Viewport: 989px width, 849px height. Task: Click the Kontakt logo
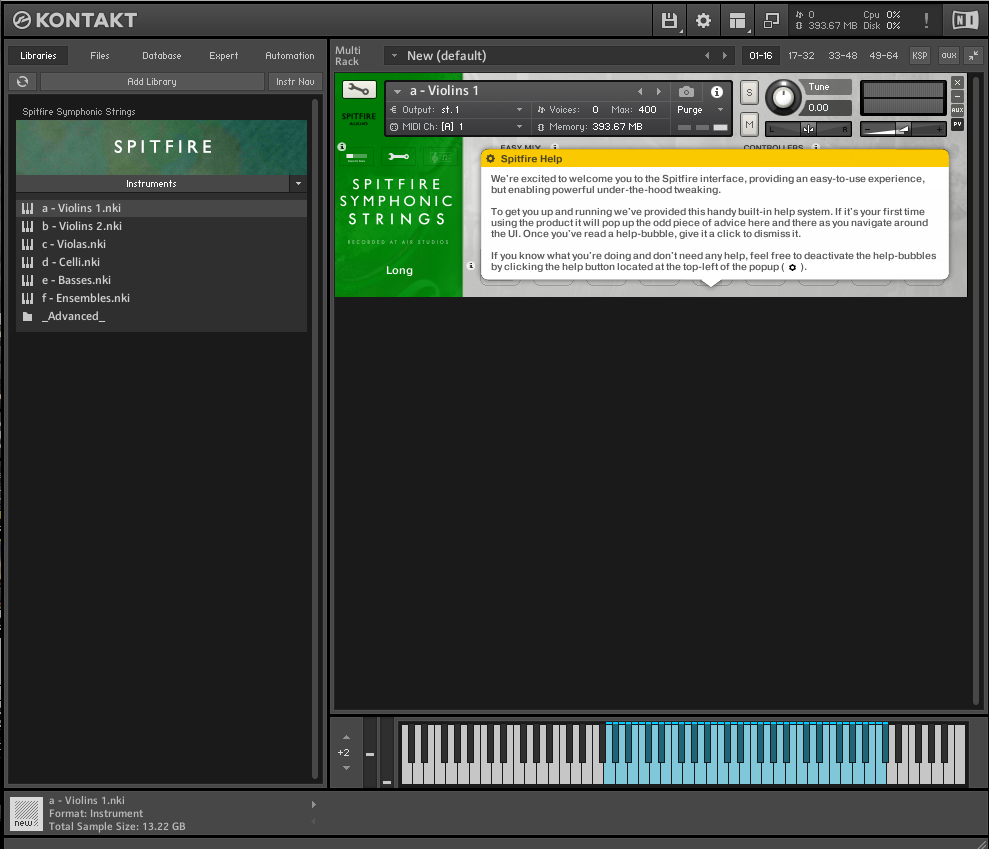74,20
